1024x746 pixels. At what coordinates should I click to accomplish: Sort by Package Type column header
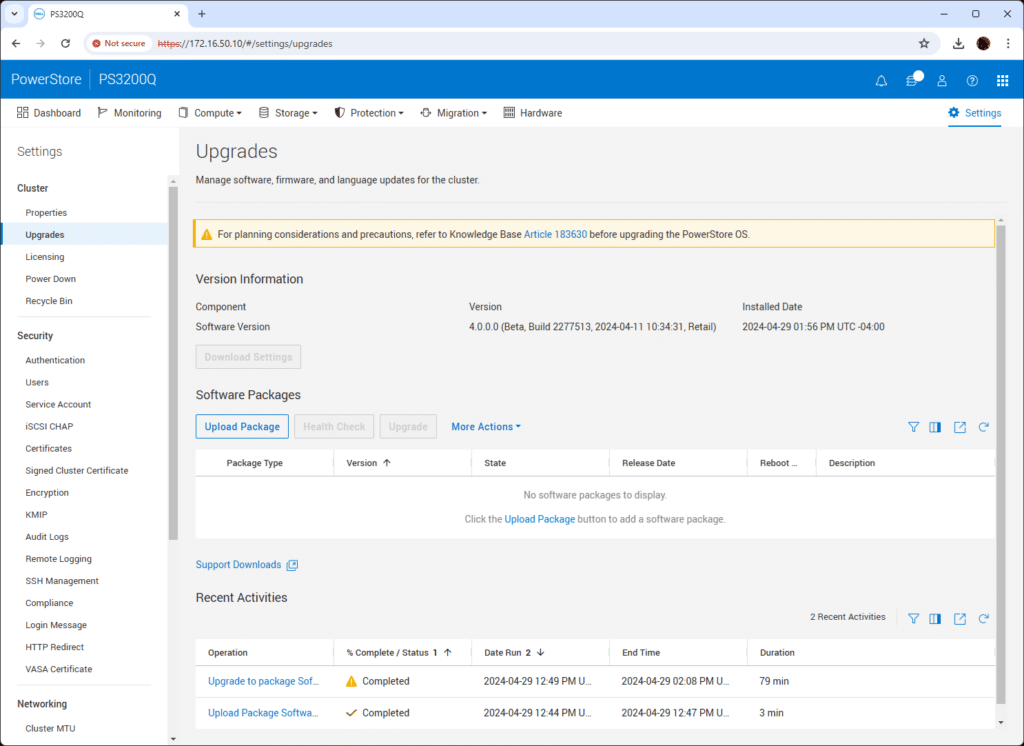click(255, 463)
